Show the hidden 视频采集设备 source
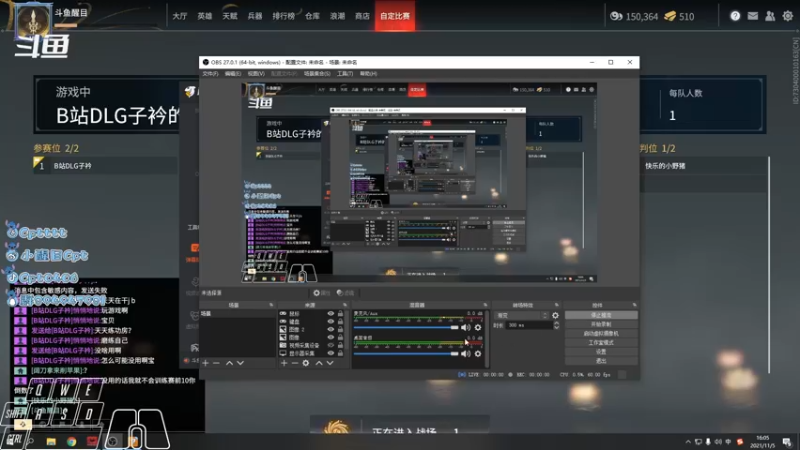The image size is (800, 450). (331, 345)
